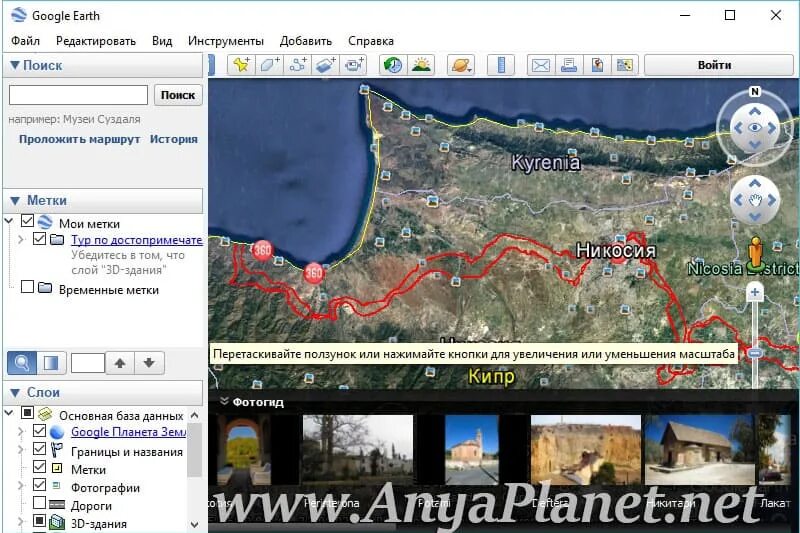
Task: Uncheck the Метки layer checkbox
Action: (39, 466)
